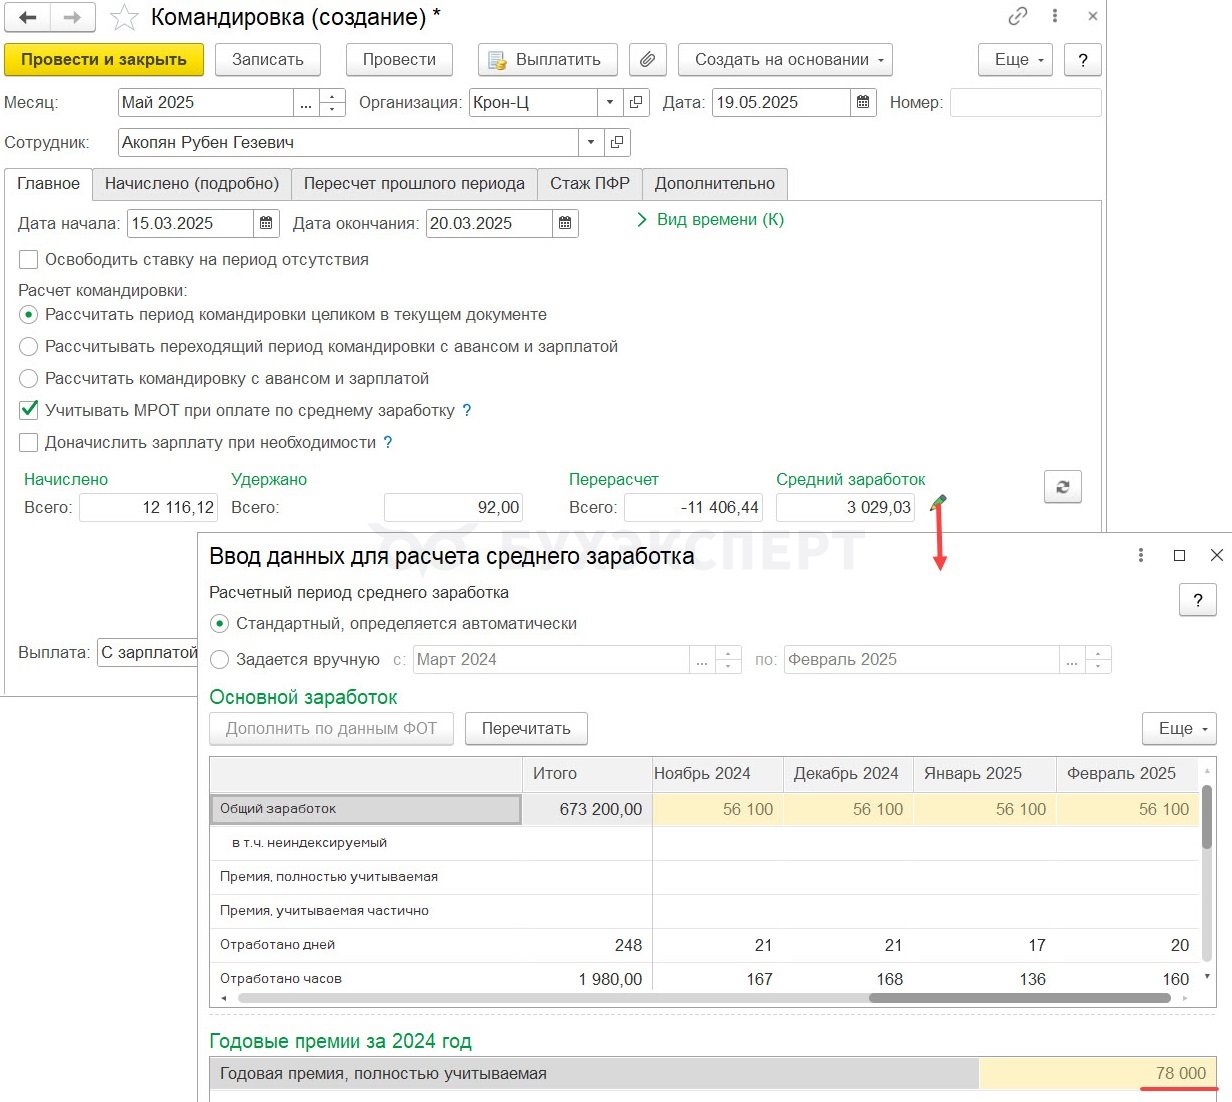Click Записать button

click(268, 60)
